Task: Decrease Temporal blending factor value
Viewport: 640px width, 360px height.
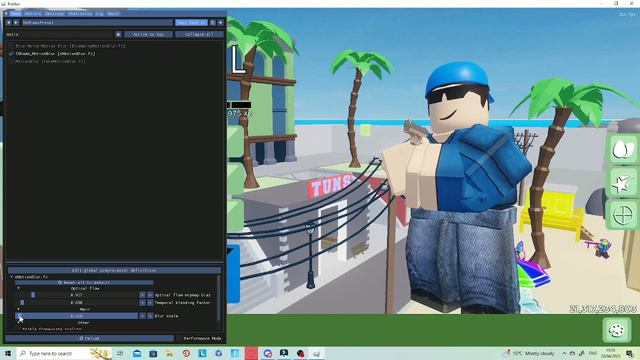Action: coord(142,302)
